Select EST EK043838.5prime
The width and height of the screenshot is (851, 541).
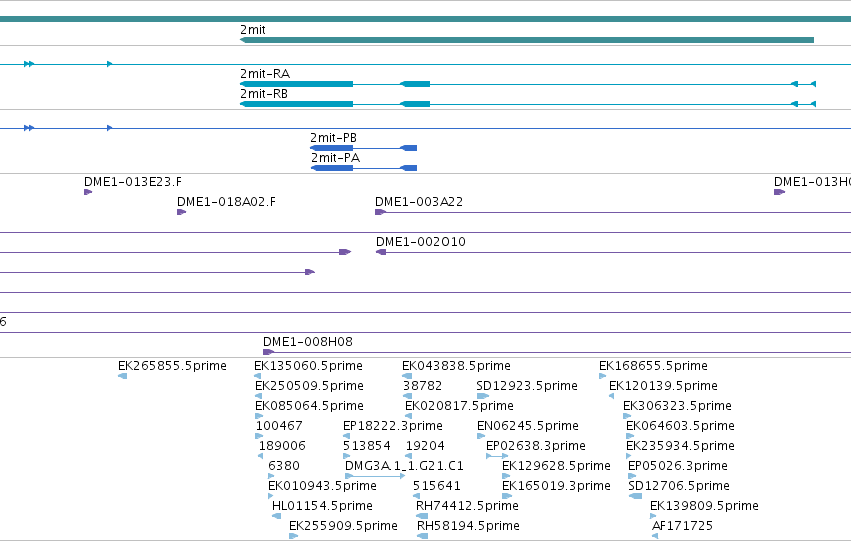pos(456,366)
